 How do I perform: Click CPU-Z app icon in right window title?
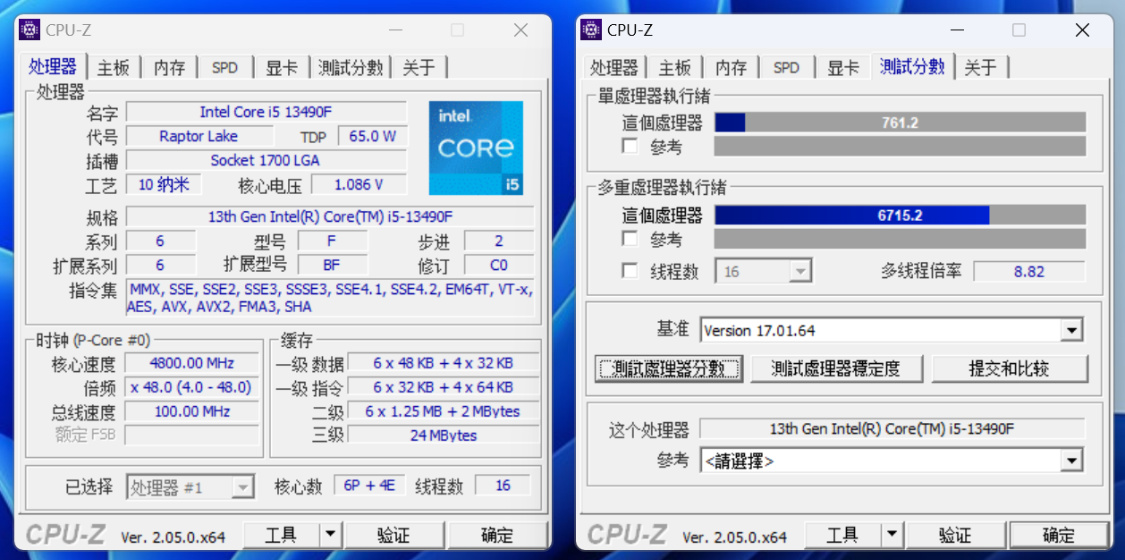pos(590,30)
